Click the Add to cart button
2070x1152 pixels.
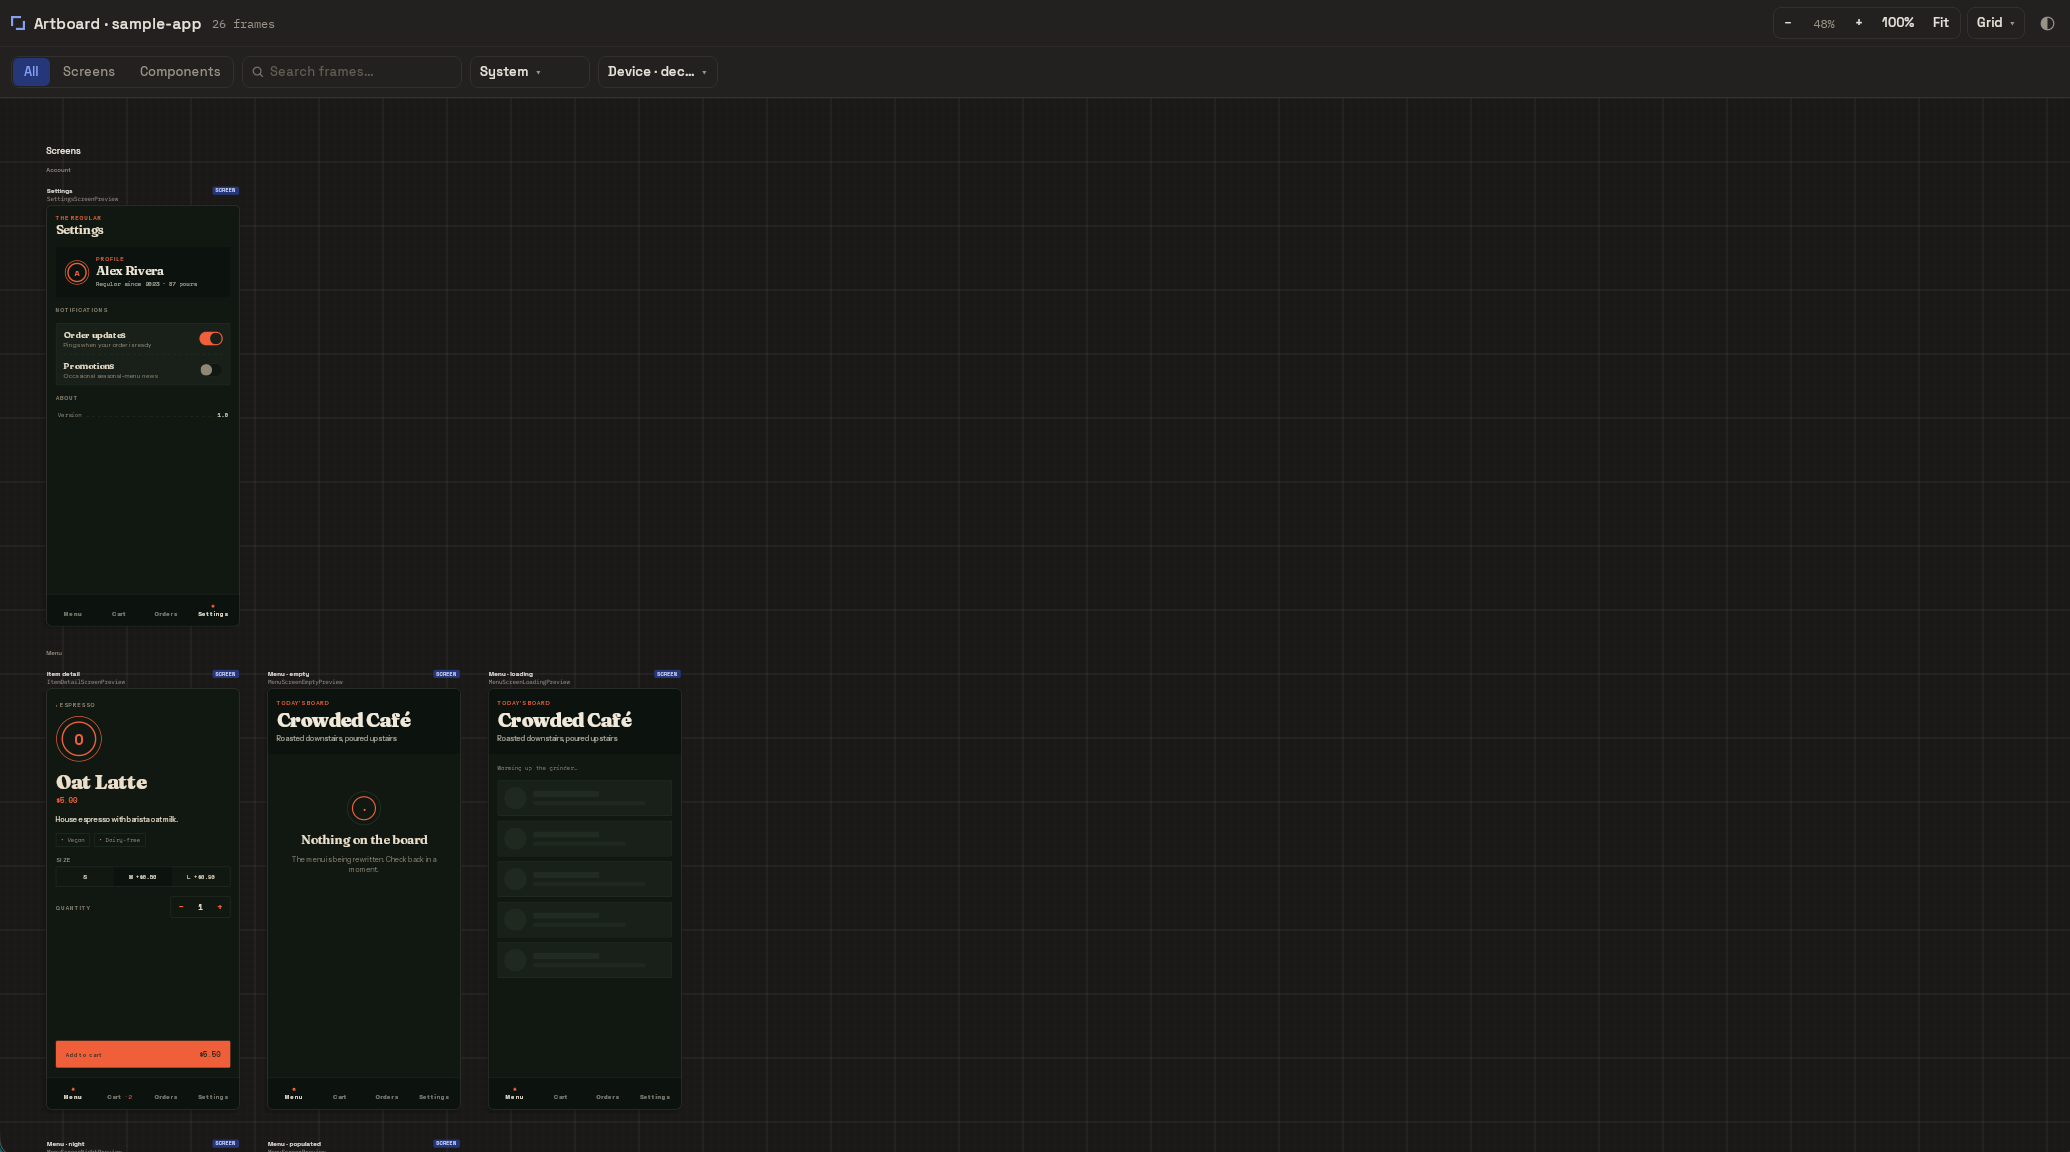pyautogui.click(x=143, y=1054)
